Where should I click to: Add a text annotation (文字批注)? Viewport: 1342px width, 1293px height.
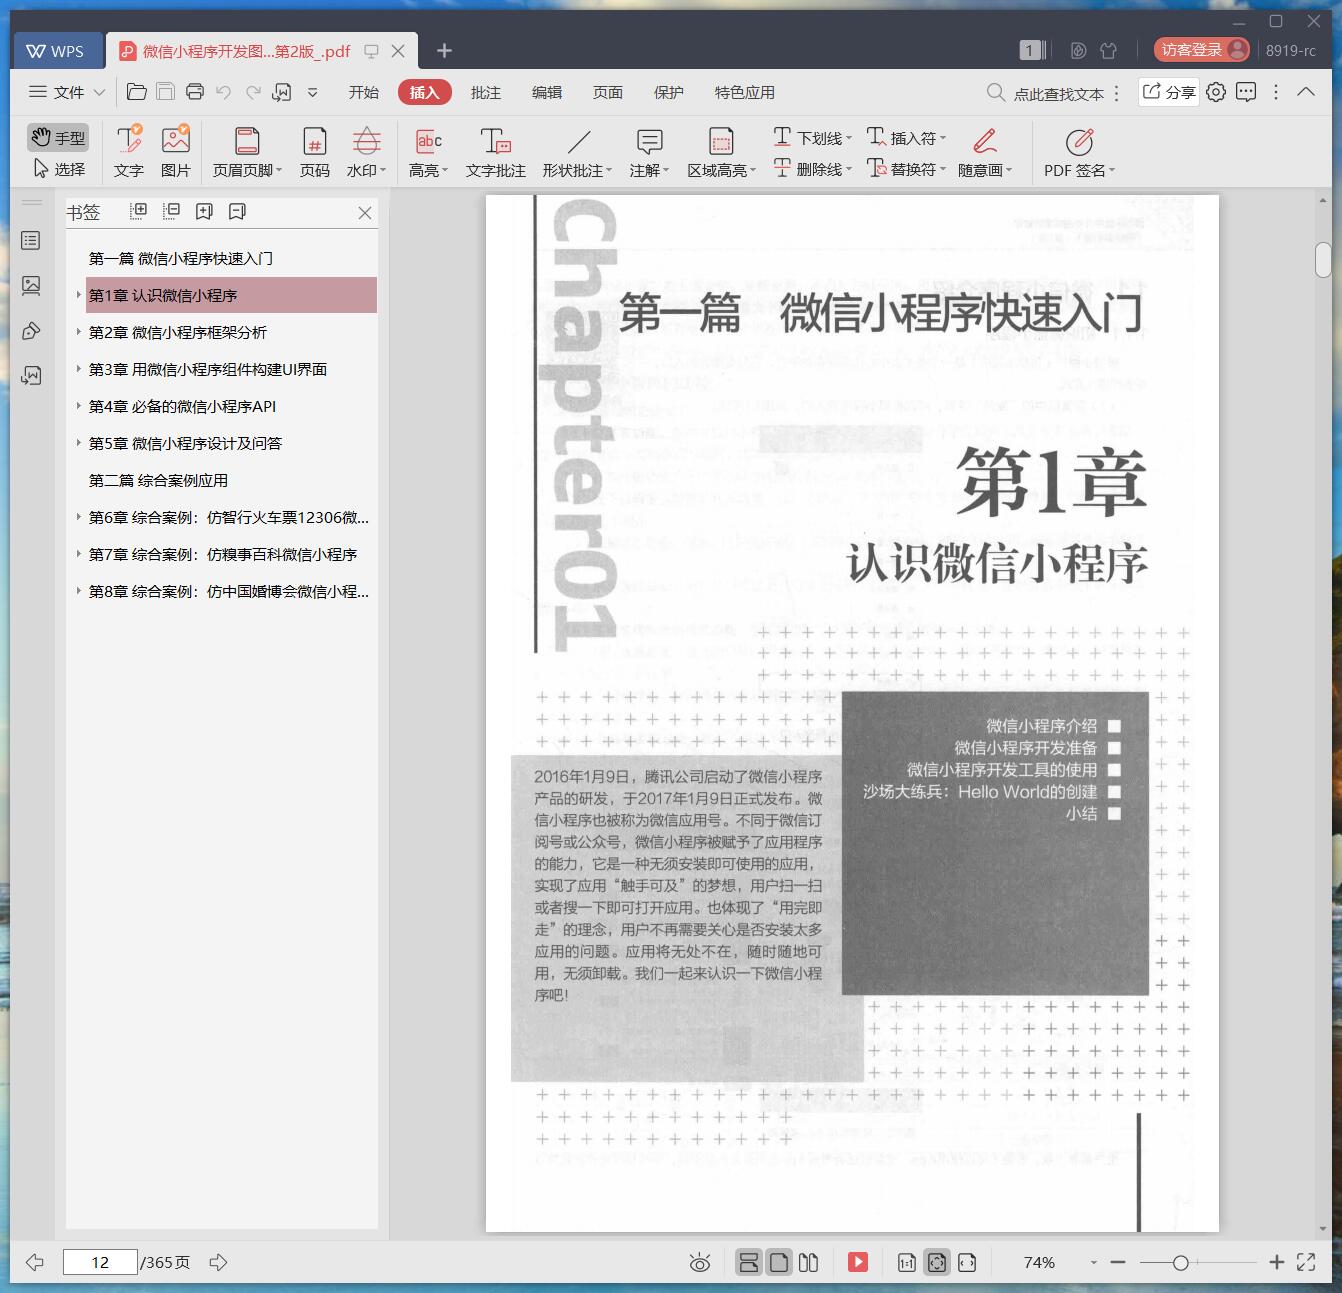[x=495, y=152]
